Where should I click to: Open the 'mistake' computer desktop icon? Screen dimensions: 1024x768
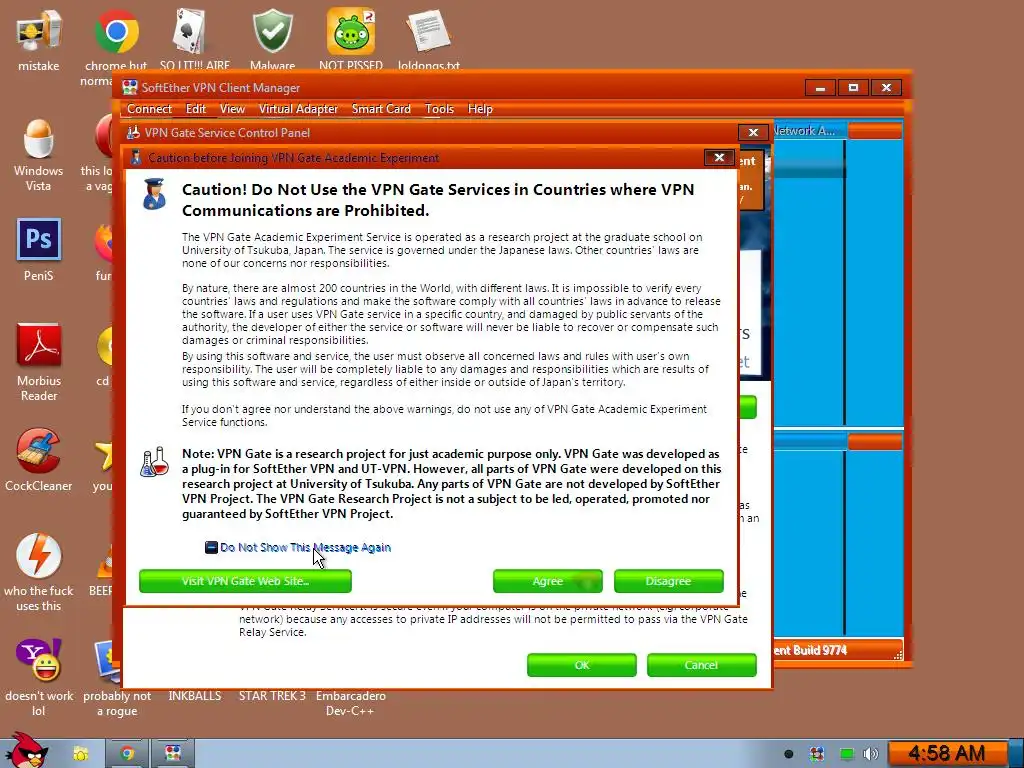(x=39, y=31)
